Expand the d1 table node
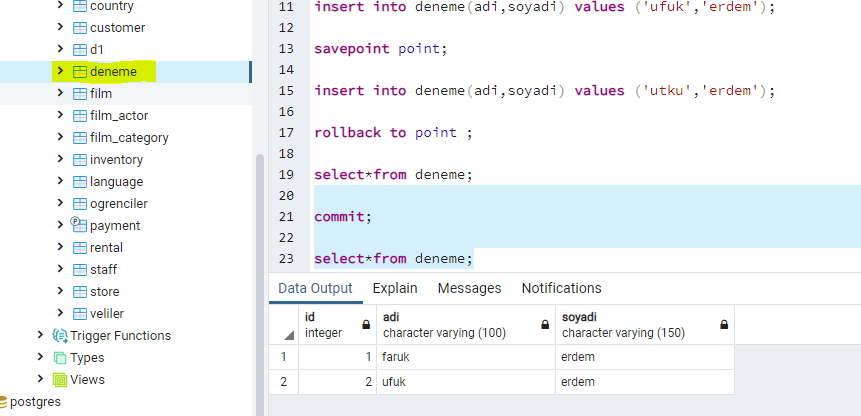861x416 pixels. 60,49
